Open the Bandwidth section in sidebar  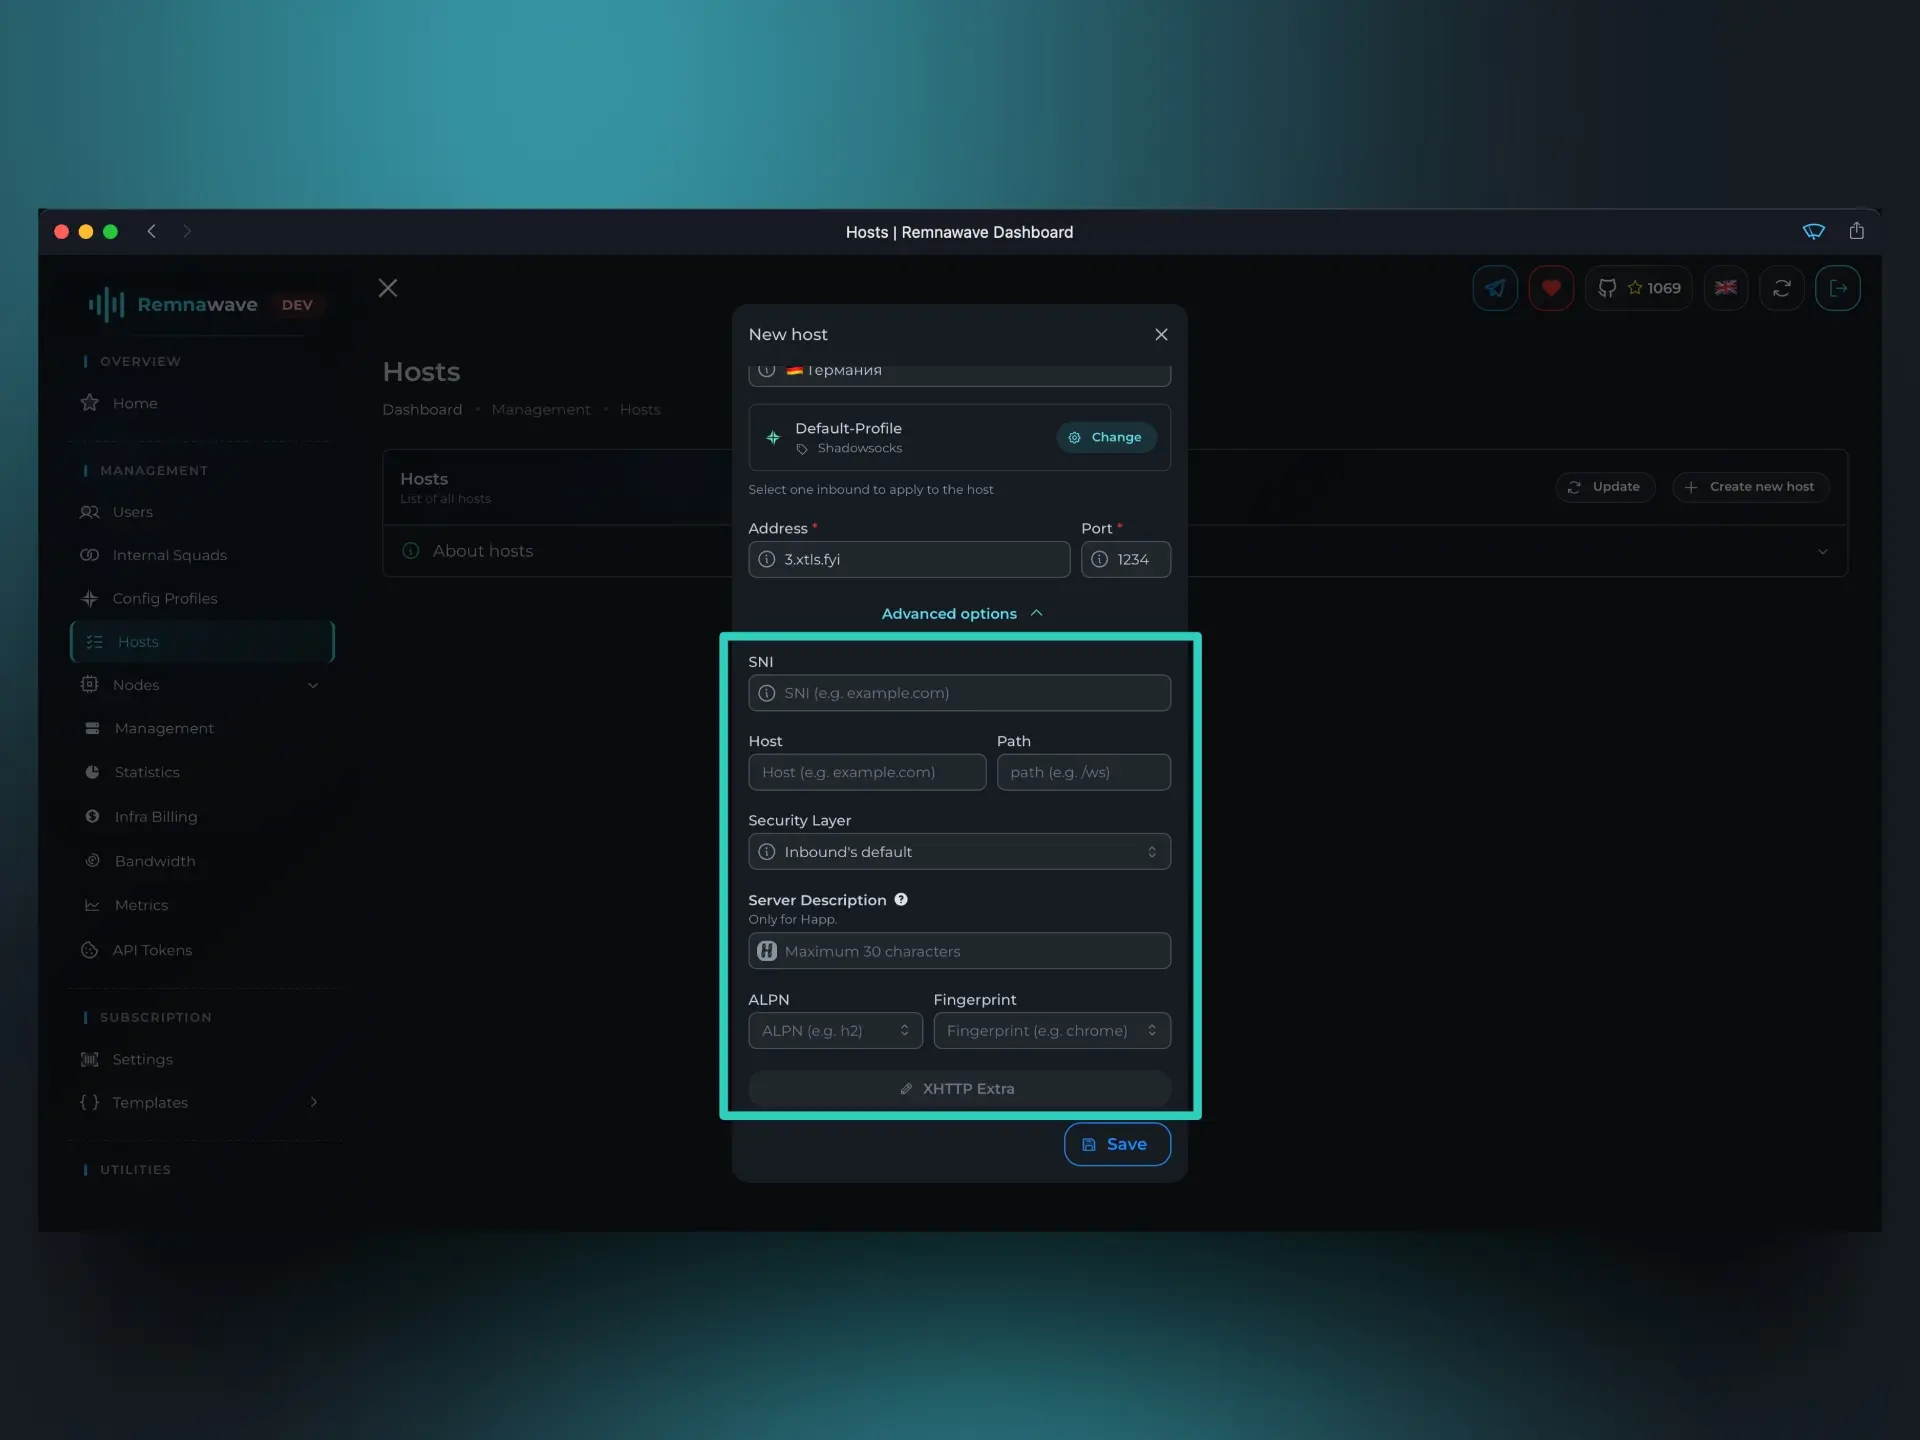155,861
